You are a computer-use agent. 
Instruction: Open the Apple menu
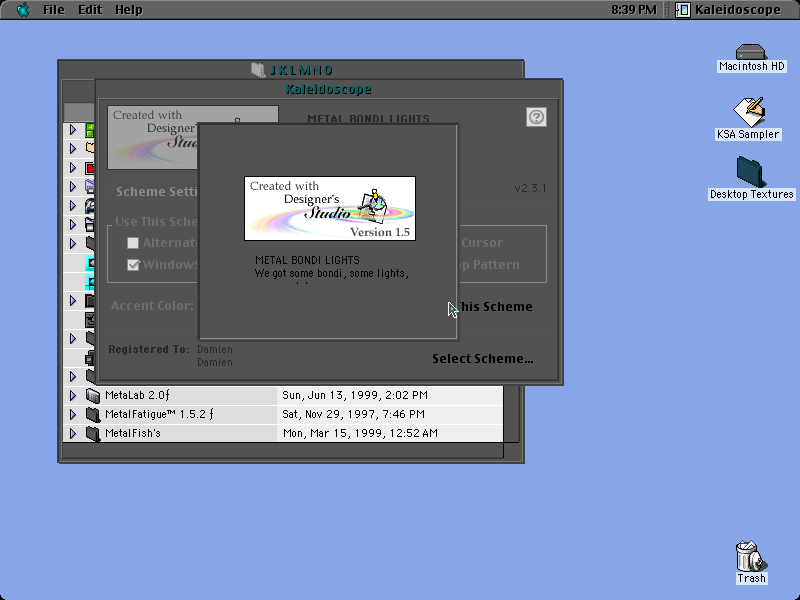coord(23,10)
